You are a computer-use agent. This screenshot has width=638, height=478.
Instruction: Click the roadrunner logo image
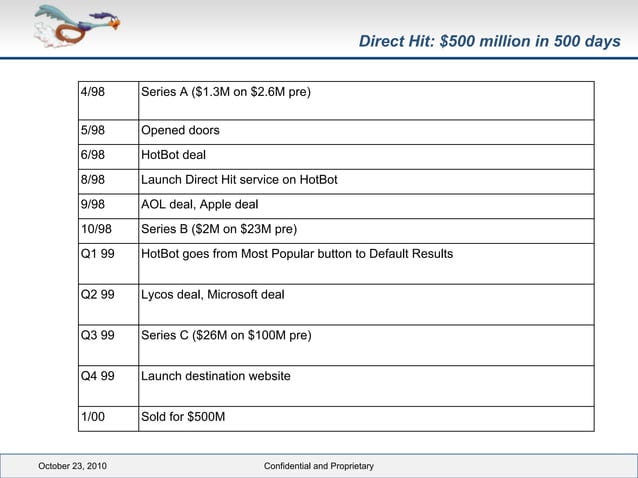click(76, 26)
